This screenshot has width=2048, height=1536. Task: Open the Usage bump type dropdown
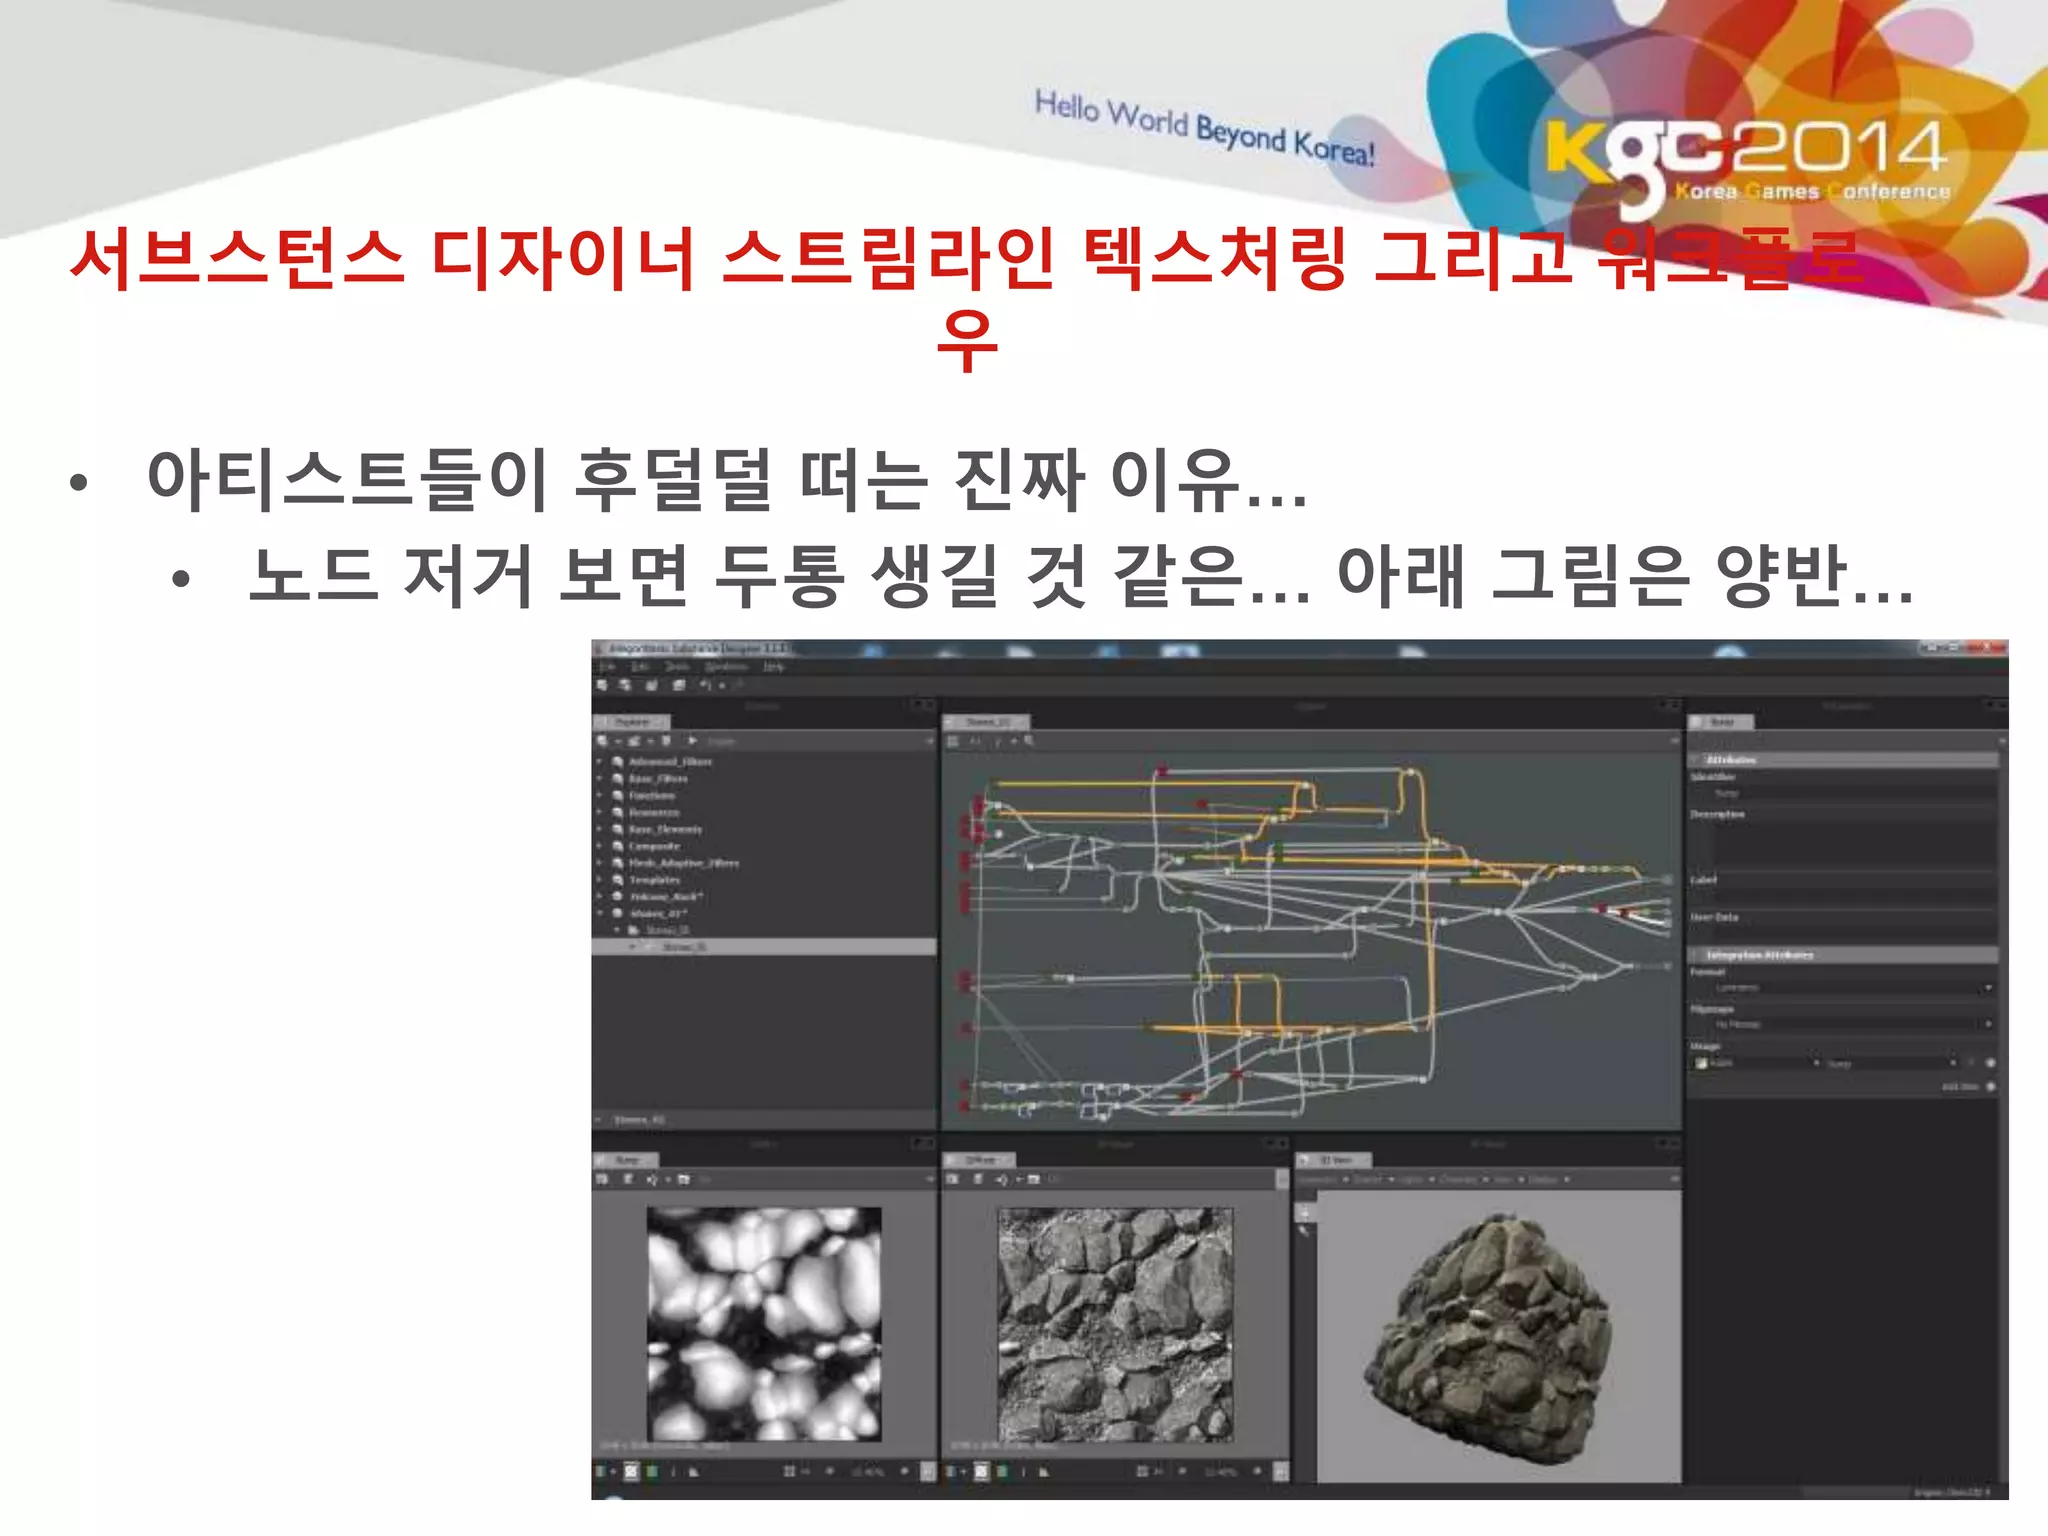point(1891,1063)
